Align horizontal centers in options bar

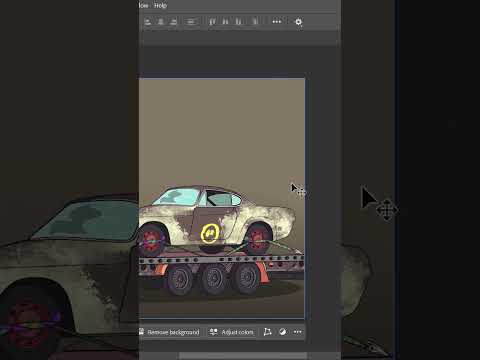tap(161, 22)
